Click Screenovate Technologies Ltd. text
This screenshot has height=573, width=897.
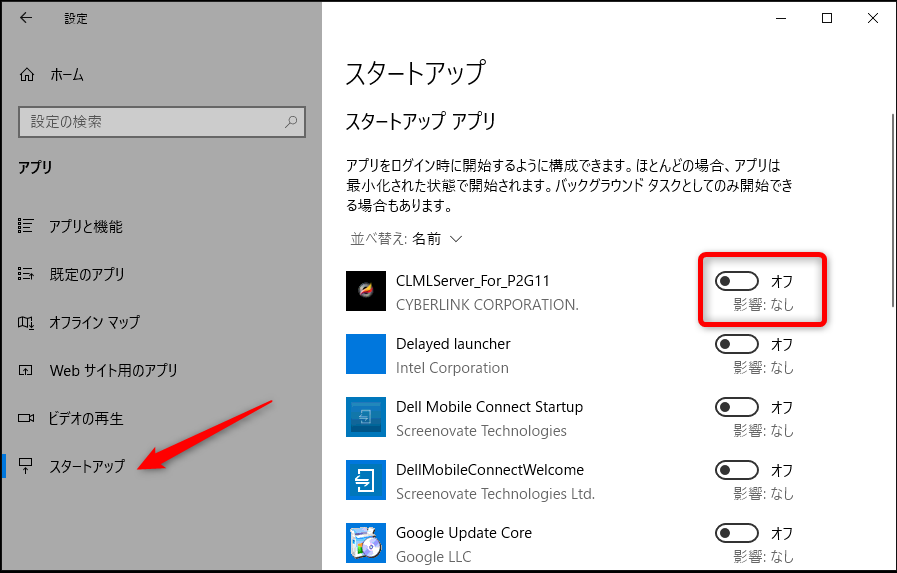(x=495, y=494)
